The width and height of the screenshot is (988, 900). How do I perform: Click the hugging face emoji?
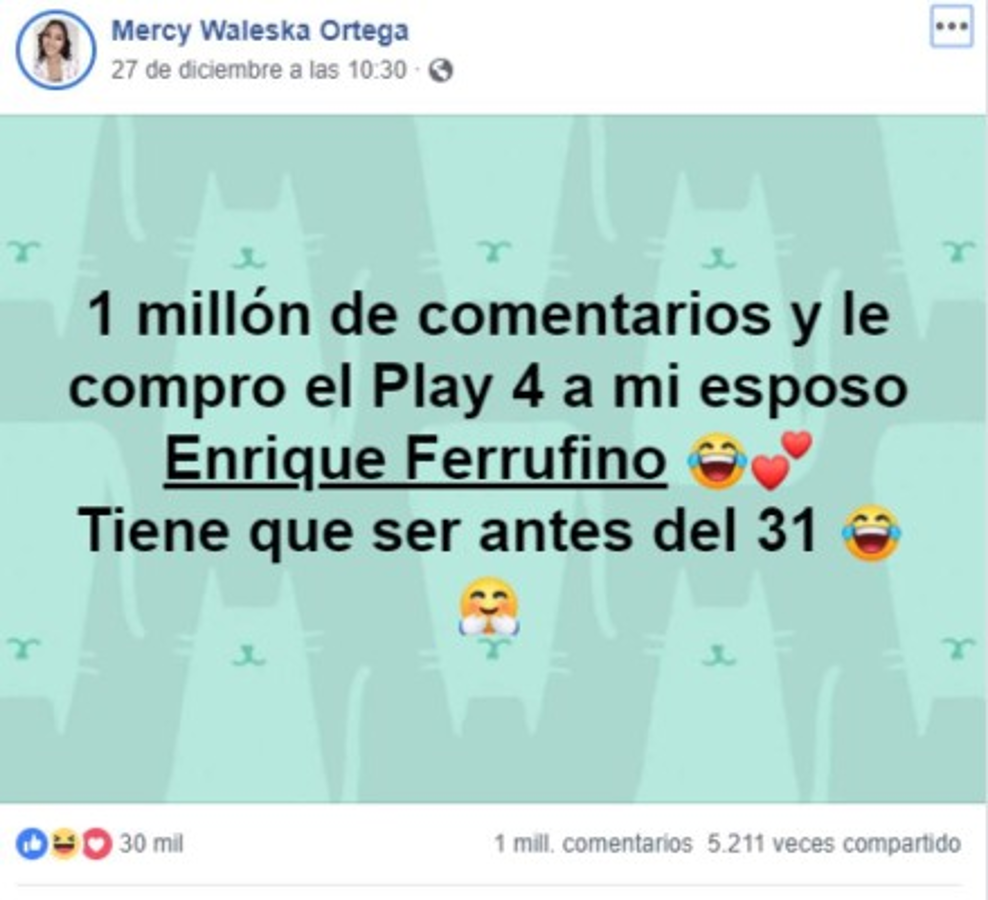click(489, 606)
